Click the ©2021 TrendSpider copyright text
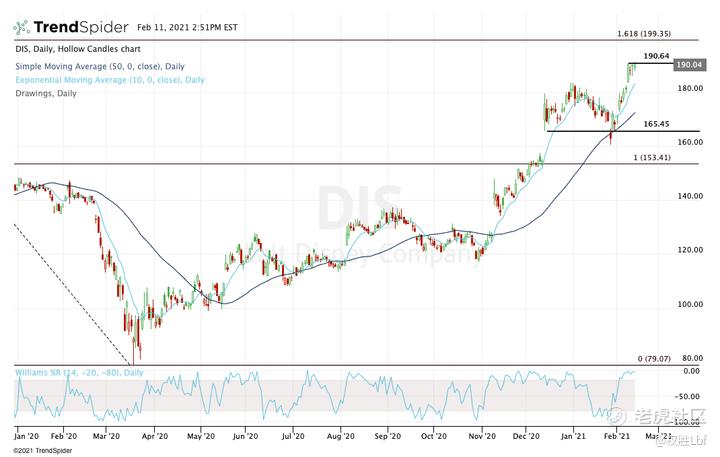This screenshot has width=720, height=457. 43,451
